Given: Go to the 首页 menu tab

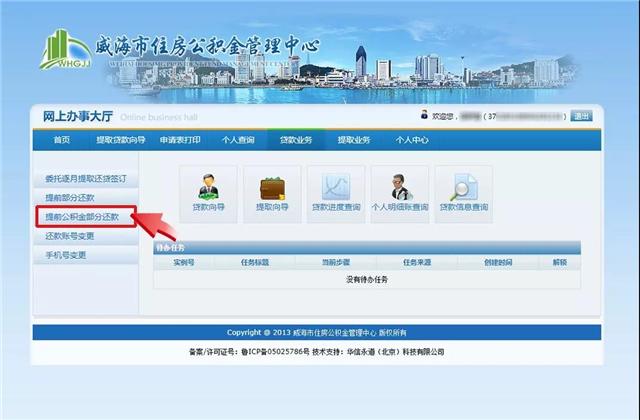Looking at the screenshot, I should (62, 140).
